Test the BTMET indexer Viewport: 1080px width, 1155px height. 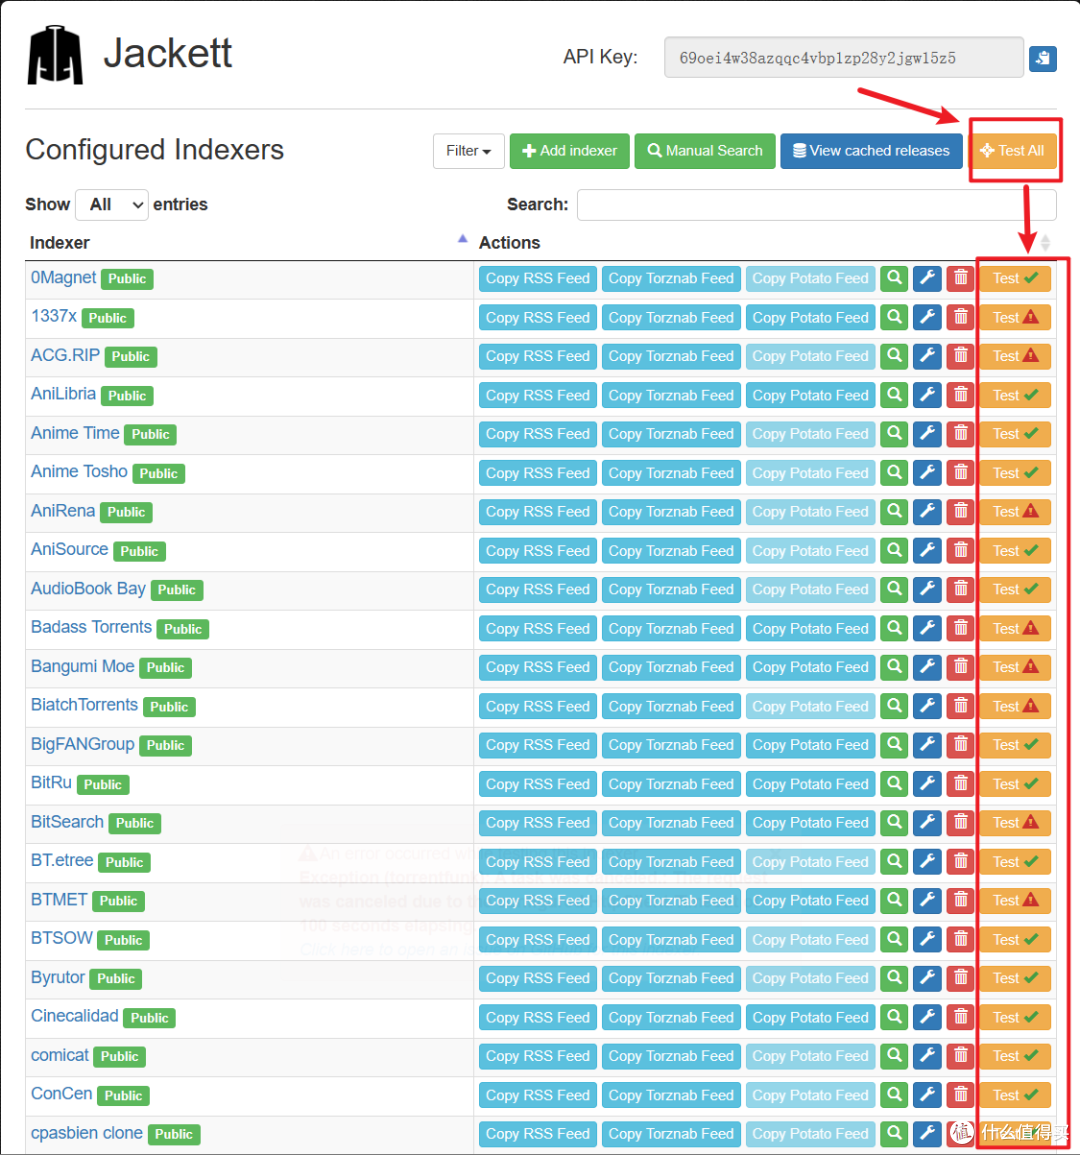[x=1015, y=900]
